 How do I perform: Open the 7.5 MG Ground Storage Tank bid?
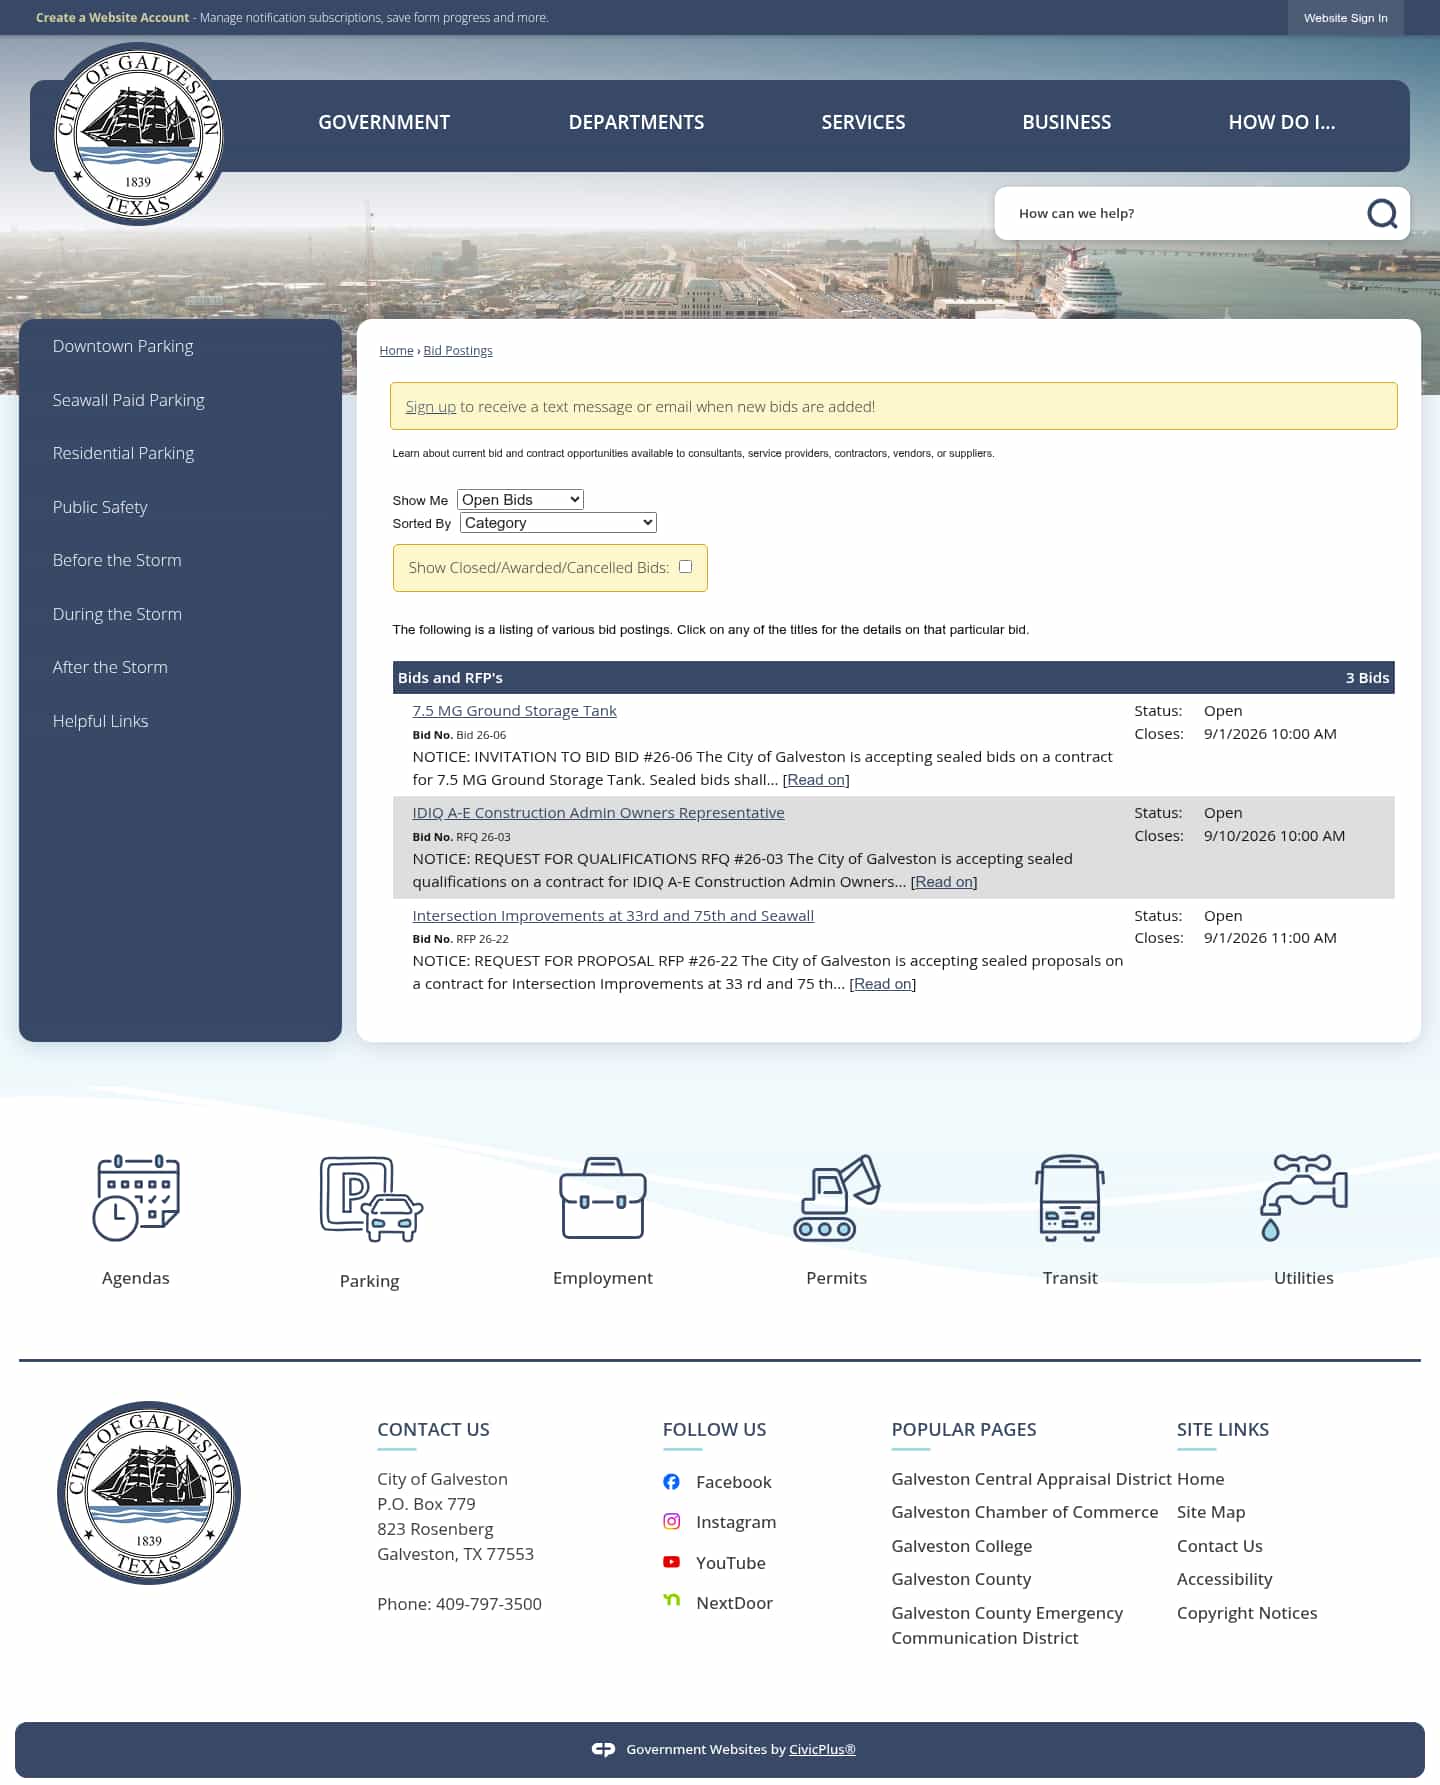(514, 710)
